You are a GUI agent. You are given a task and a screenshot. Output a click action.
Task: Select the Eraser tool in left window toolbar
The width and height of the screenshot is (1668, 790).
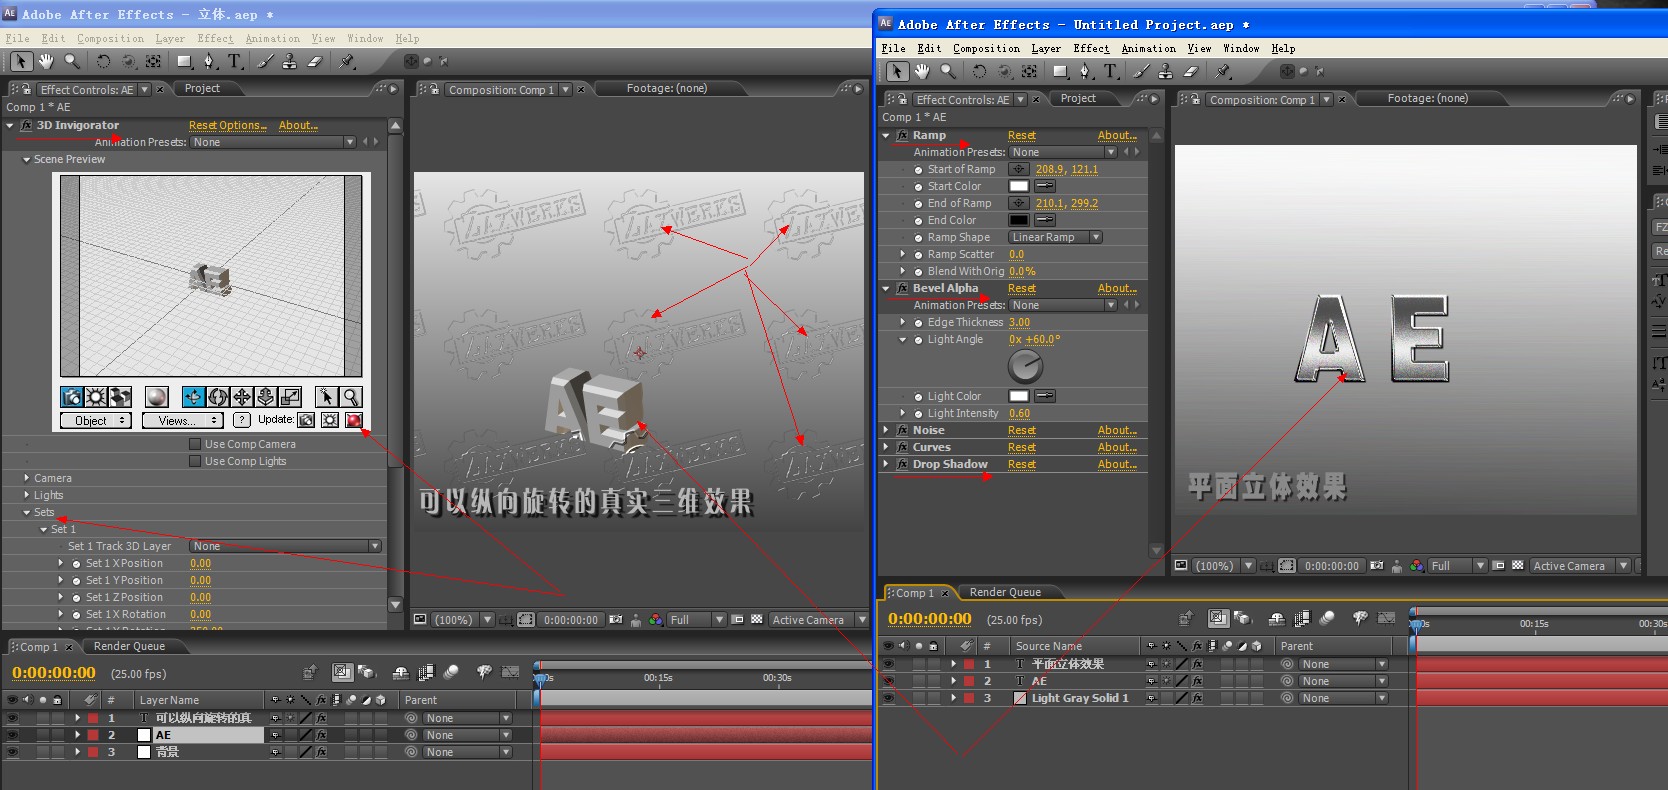[x=315, y=61]
